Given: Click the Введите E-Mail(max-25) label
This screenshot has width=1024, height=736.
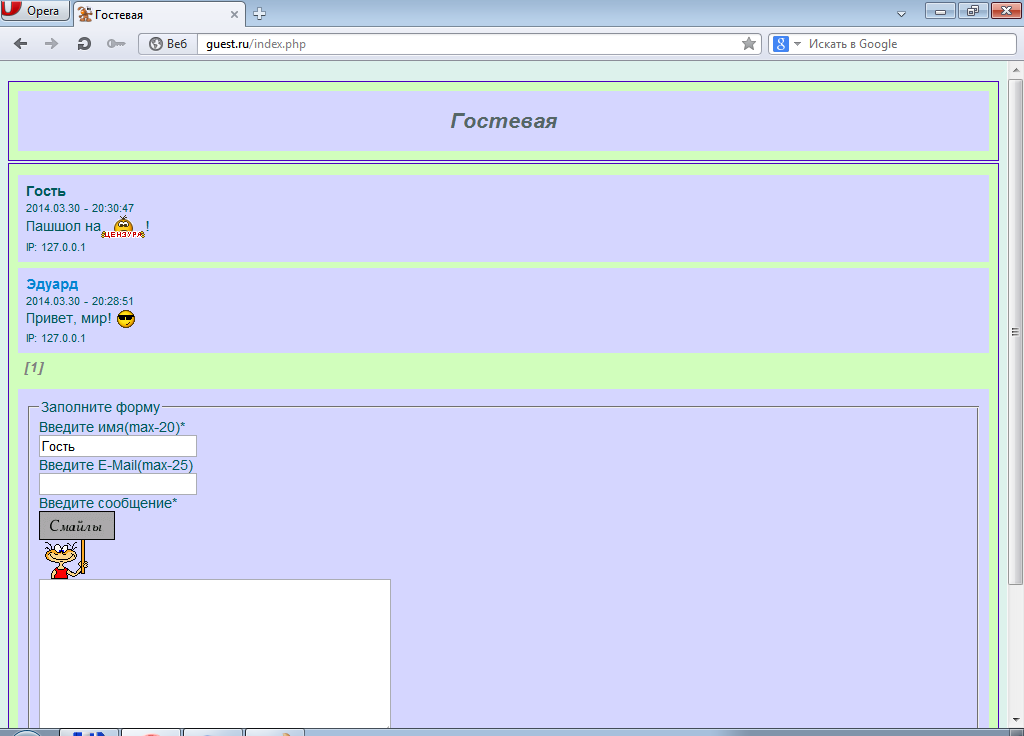Looking at the screenshot, I should pyautogui.click(x=116, y=466).
